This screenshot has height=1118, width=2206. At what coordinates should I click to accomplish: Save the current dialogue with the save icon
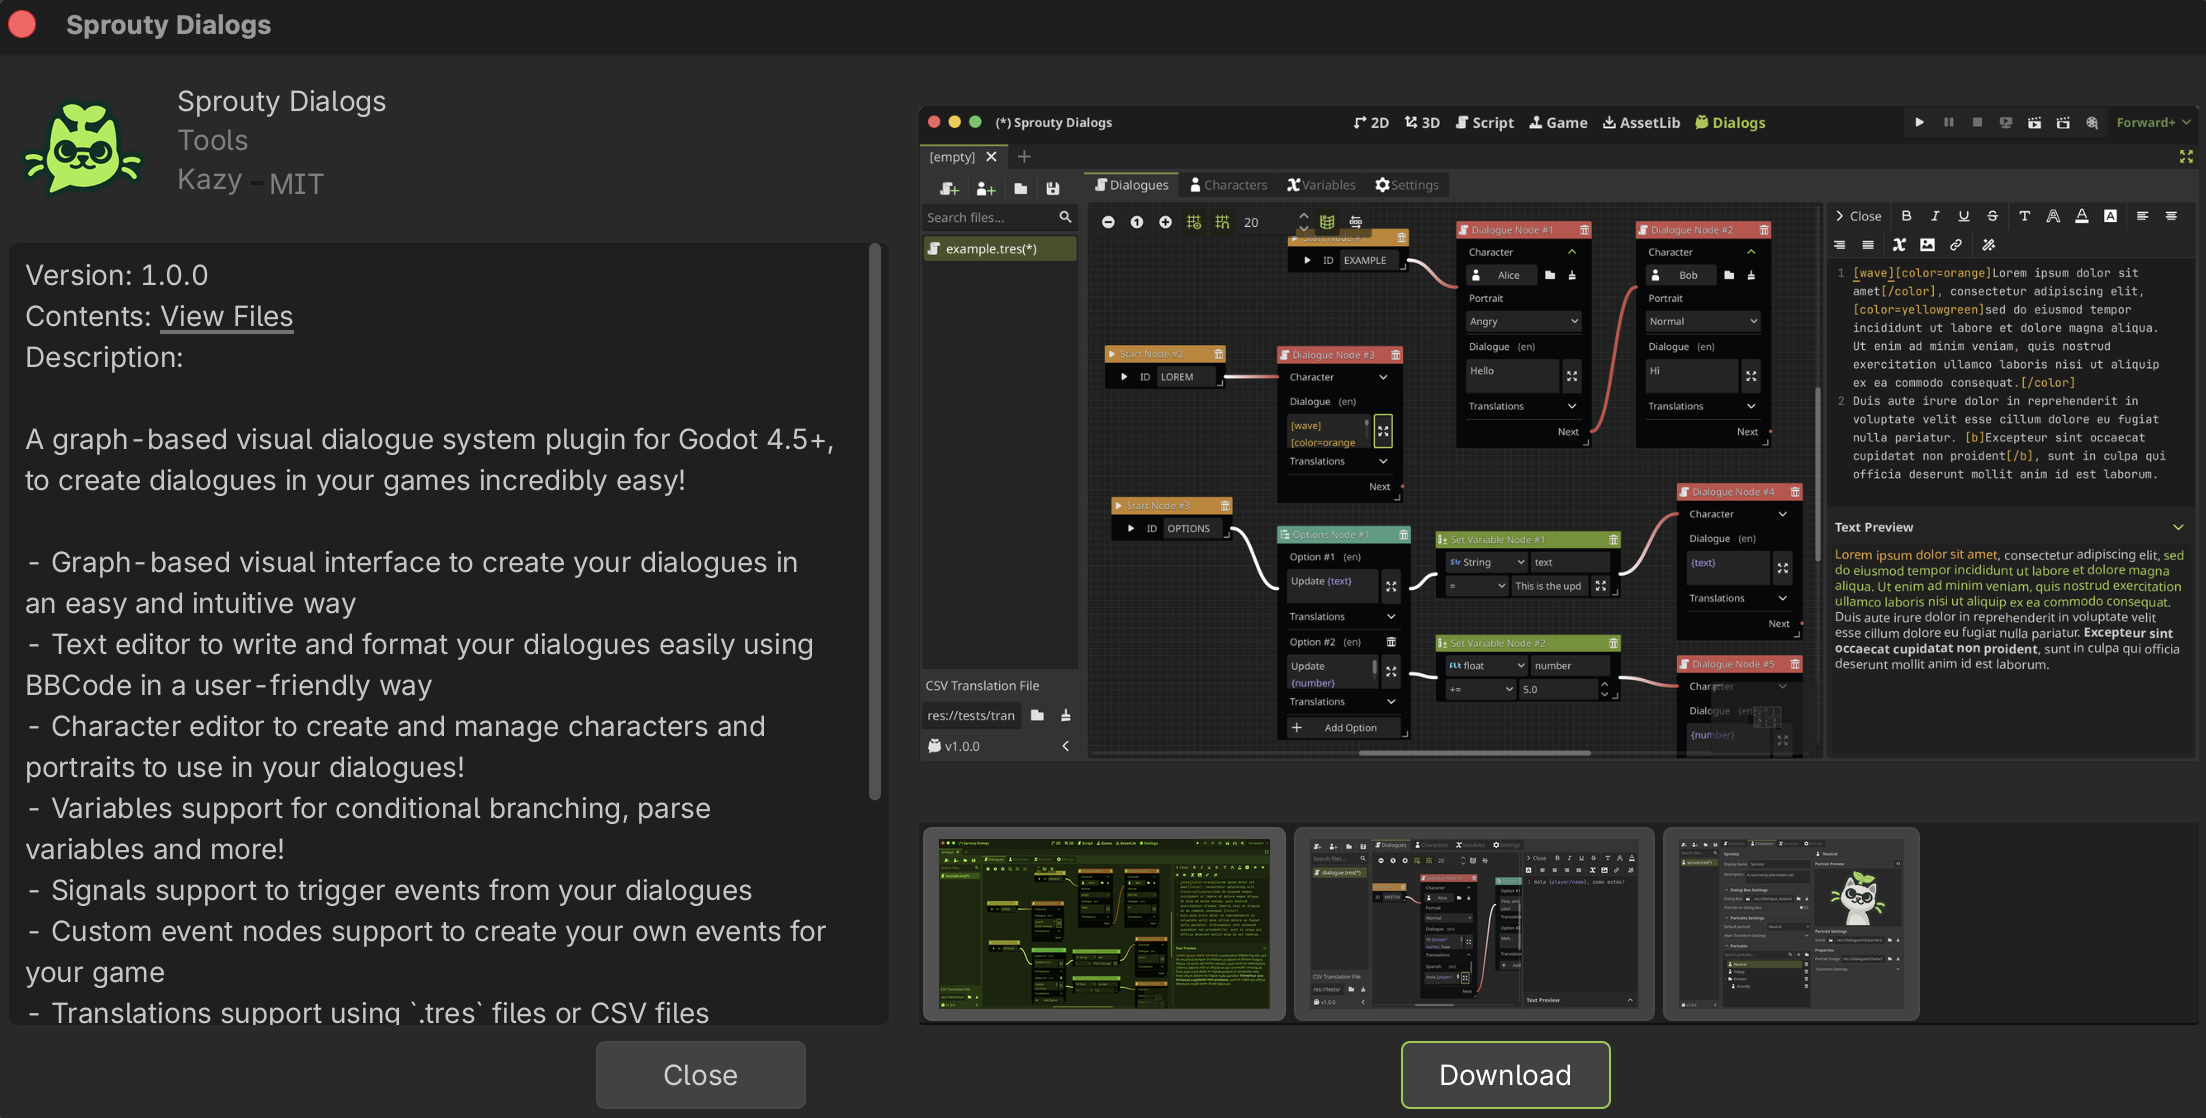coord(1053,188)
